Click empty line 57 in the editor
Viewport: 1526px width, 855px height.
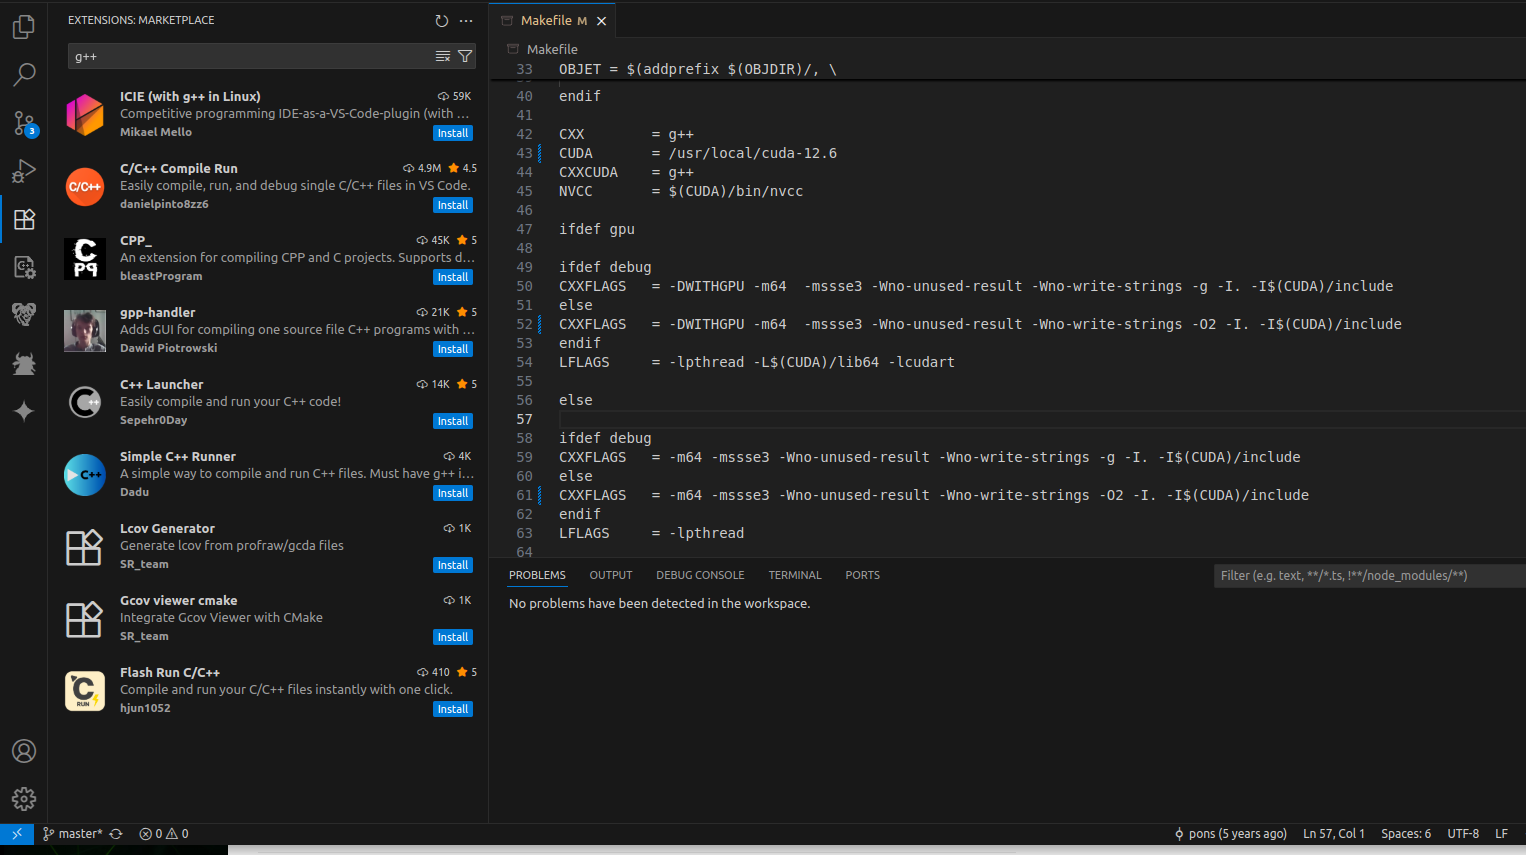[x=1040, y=419]
